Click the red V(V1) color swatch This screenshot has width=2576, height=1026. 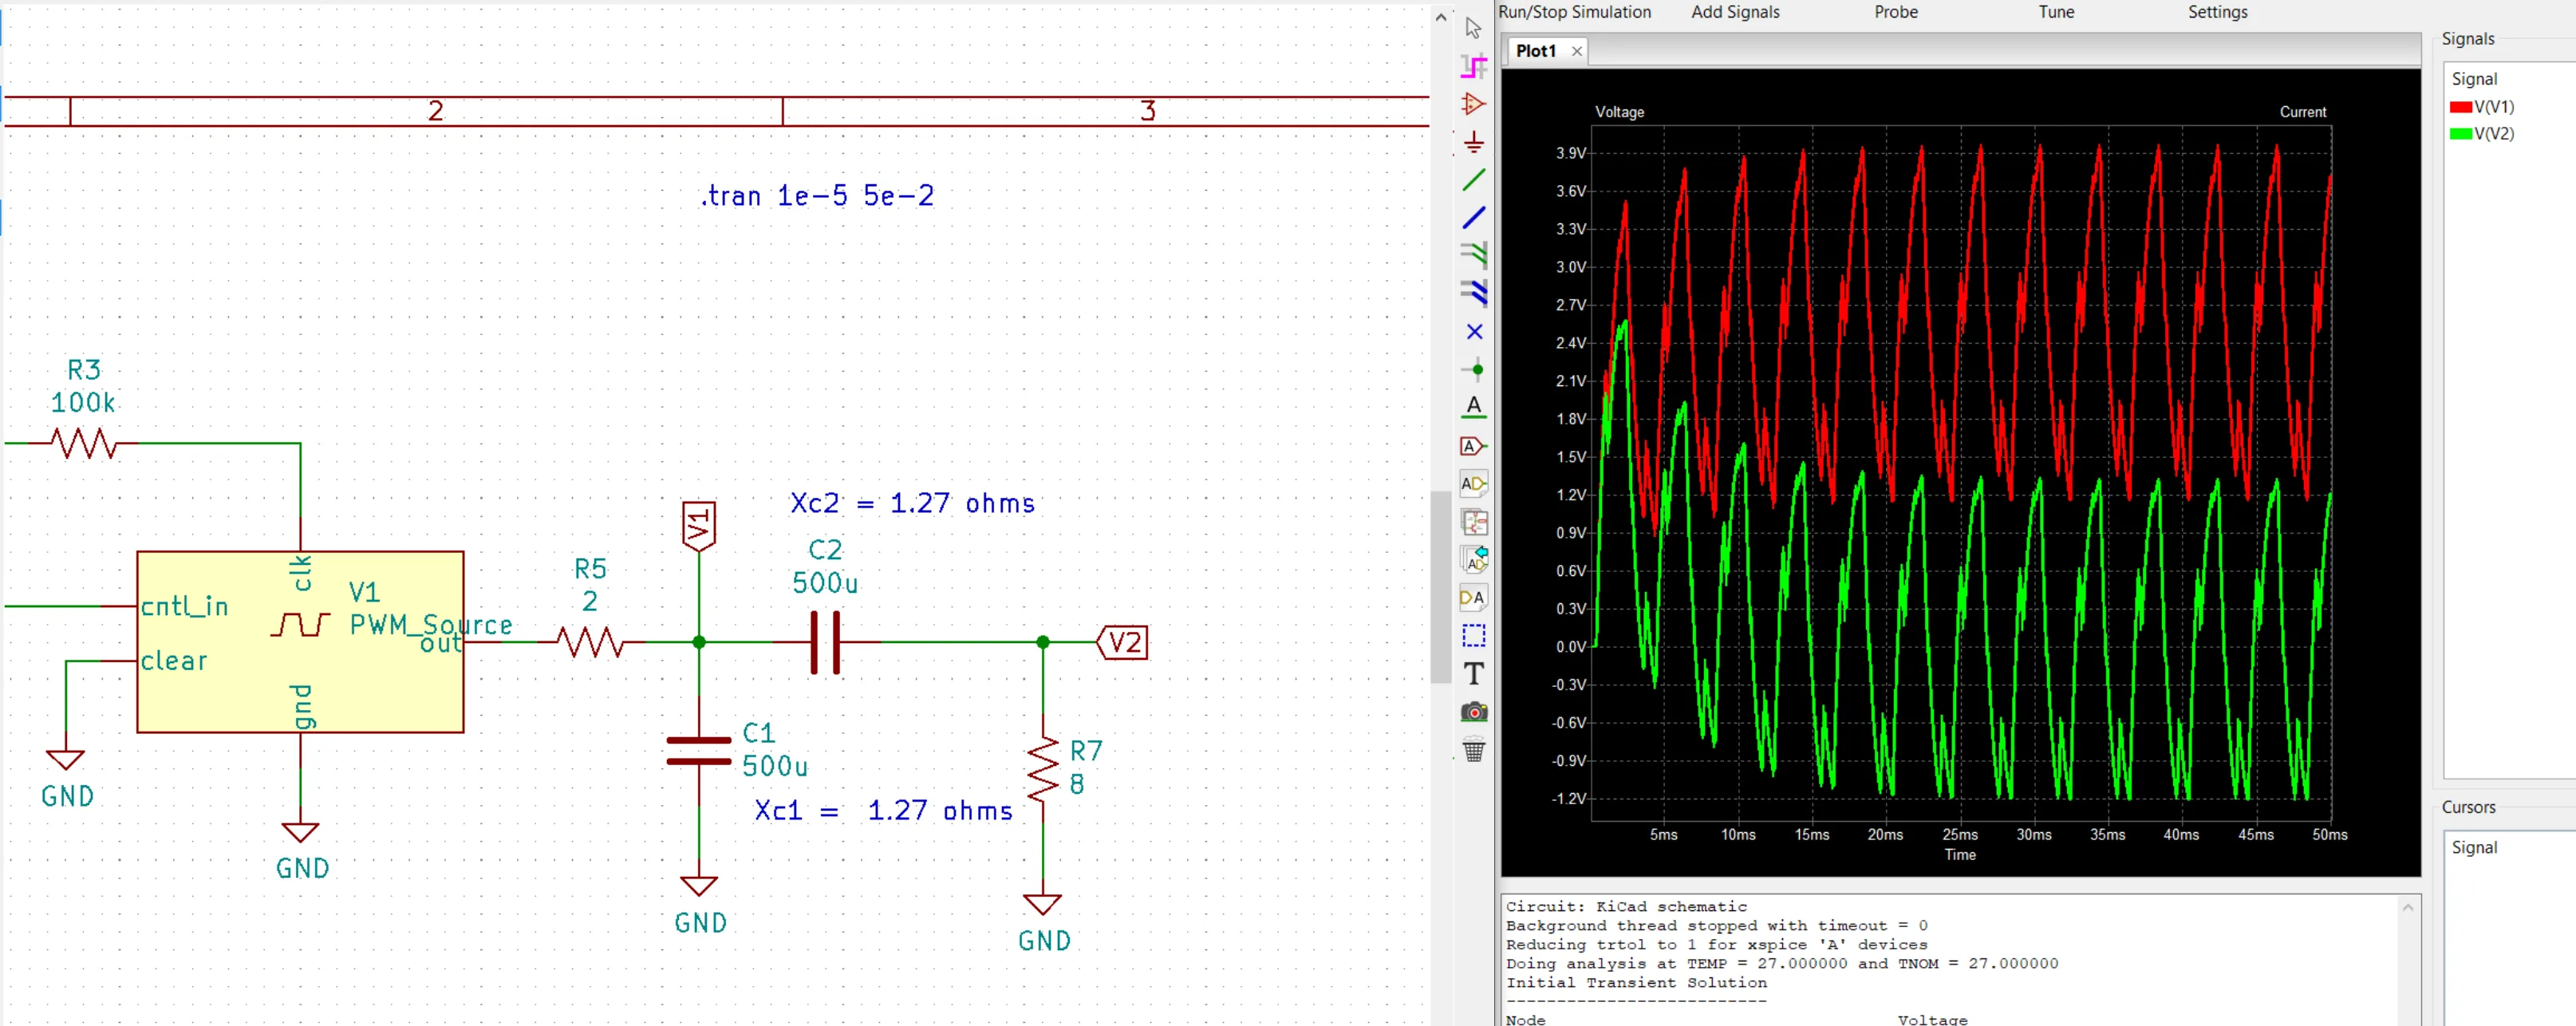(x=2460, y=107)
